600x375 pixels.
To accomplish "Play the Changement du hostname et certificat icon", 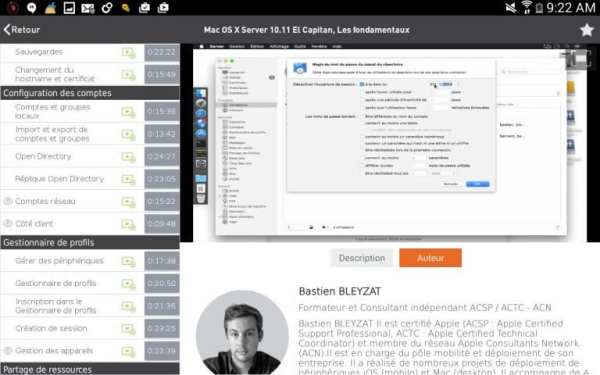I will (x=129, y=75).
